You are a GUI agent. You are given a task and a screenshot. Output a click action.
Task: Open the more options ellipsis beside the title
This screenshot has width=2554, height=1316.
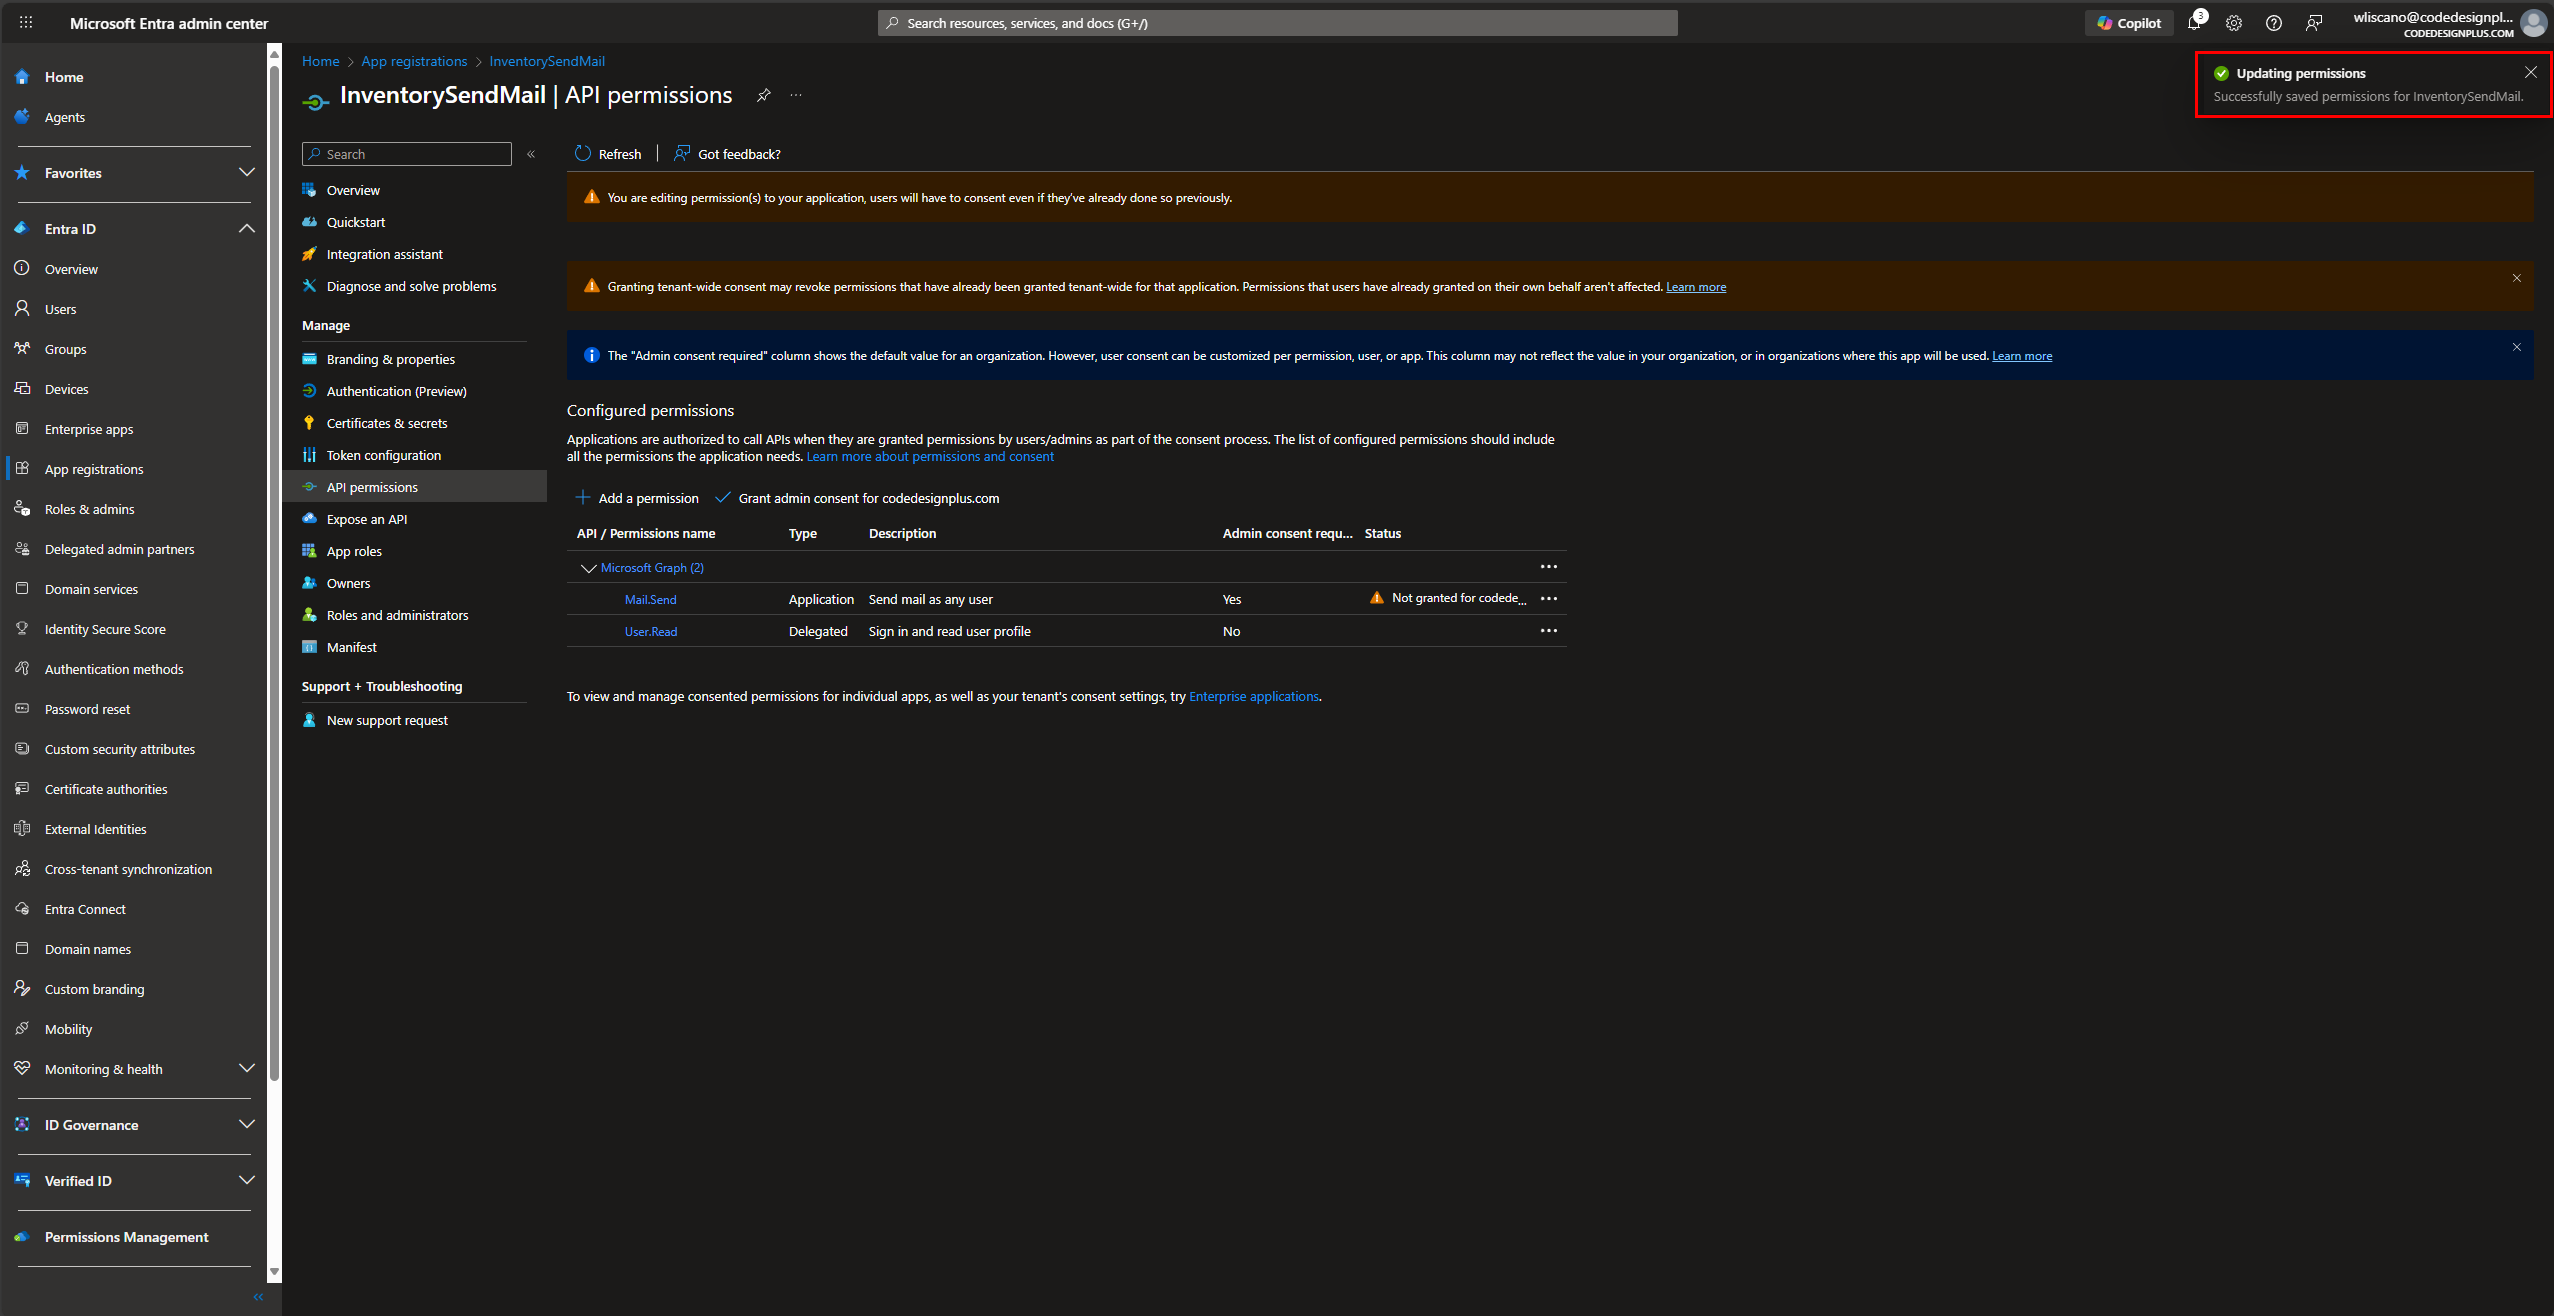pos(796,95)
